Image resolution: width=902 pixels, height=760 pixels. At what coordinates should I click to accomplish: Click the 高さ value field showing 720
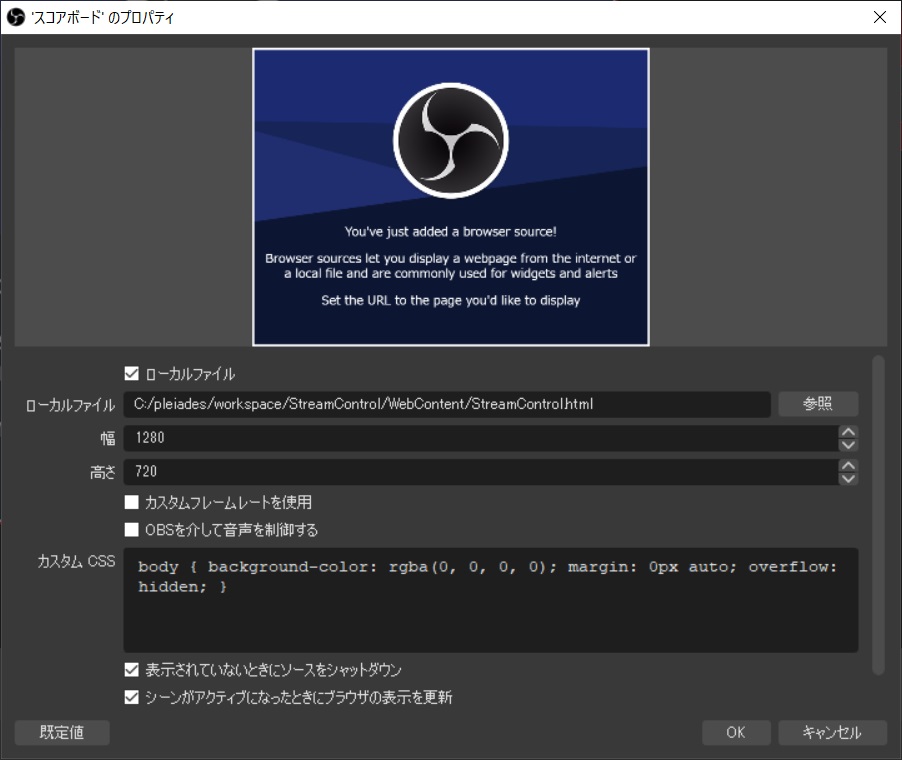pyautogui.click(x=481, y=472)
